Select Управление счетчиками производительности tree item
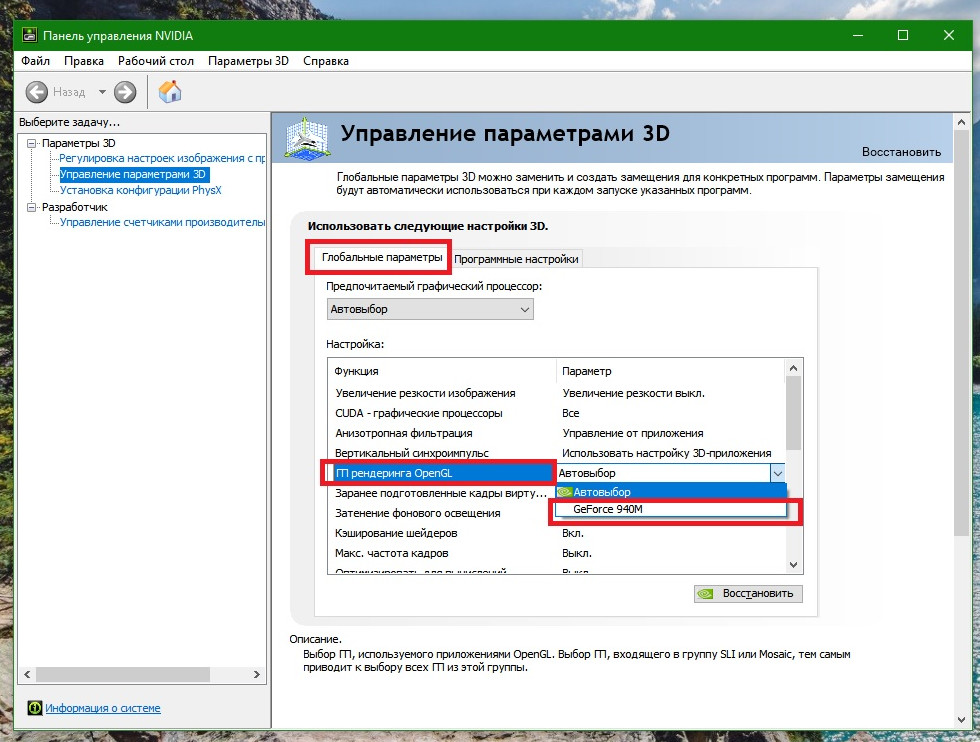Viewport: 980px width, 742px height. click(x=162, y=222)
